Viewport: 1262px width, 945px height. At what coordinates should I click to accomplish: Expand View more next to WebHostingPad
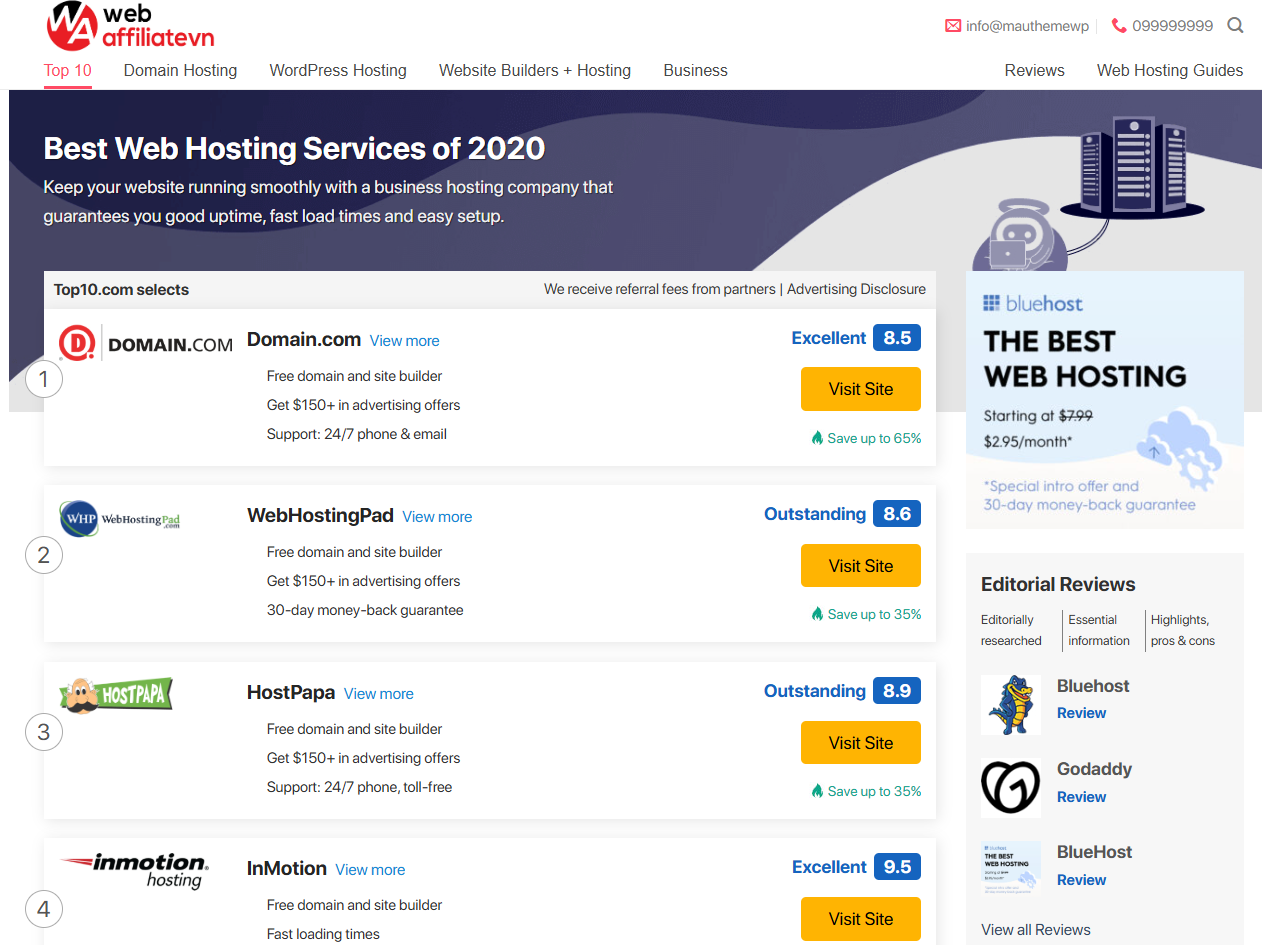tap(437, 517)
